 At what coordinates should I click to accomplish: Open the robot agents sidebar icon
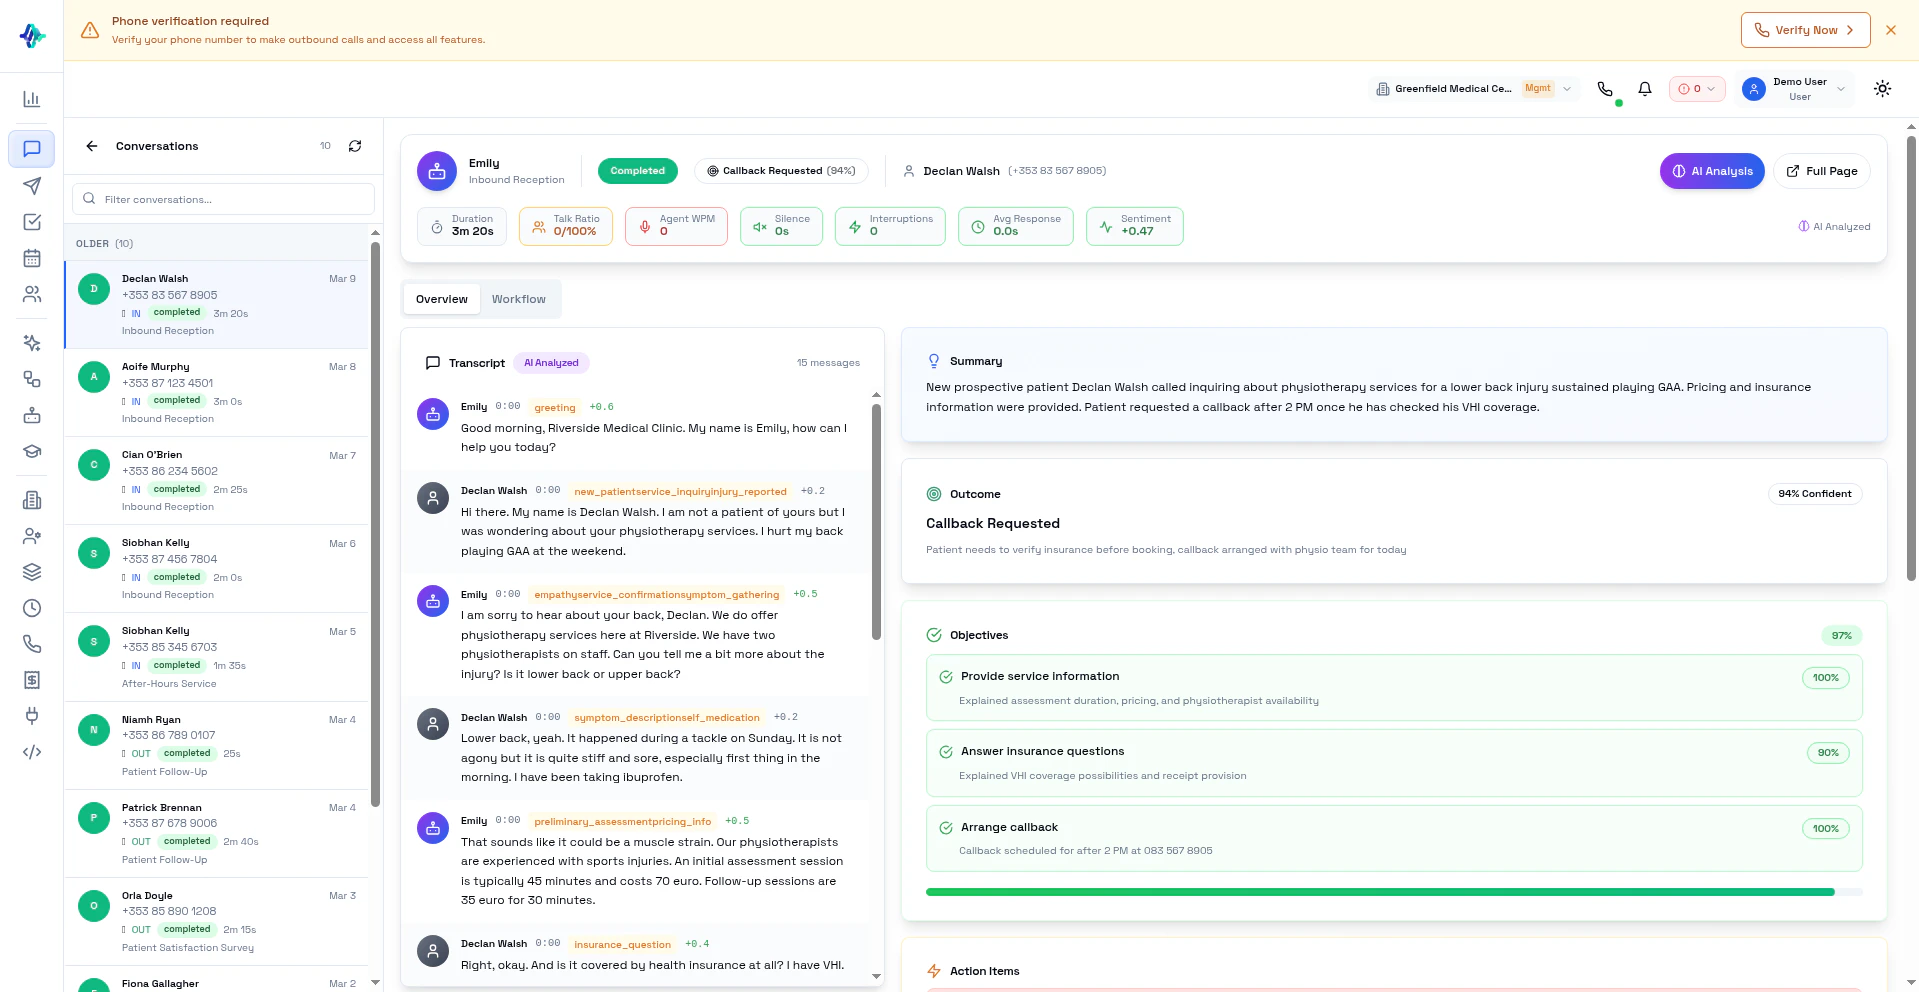(x=32, y=415)
